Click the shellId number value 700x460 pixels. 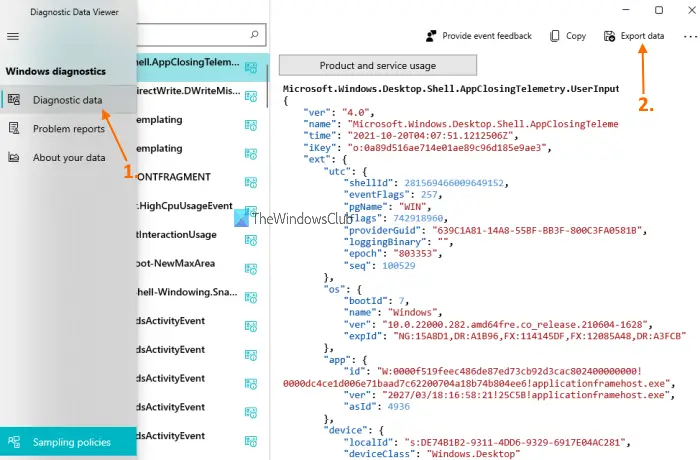[454, 183]
